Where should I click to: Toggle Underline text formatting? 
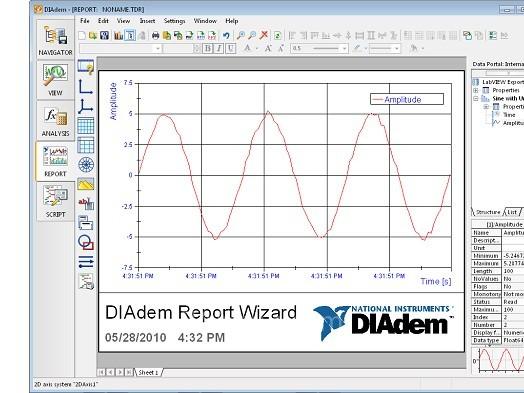click(x=231, y=48)
